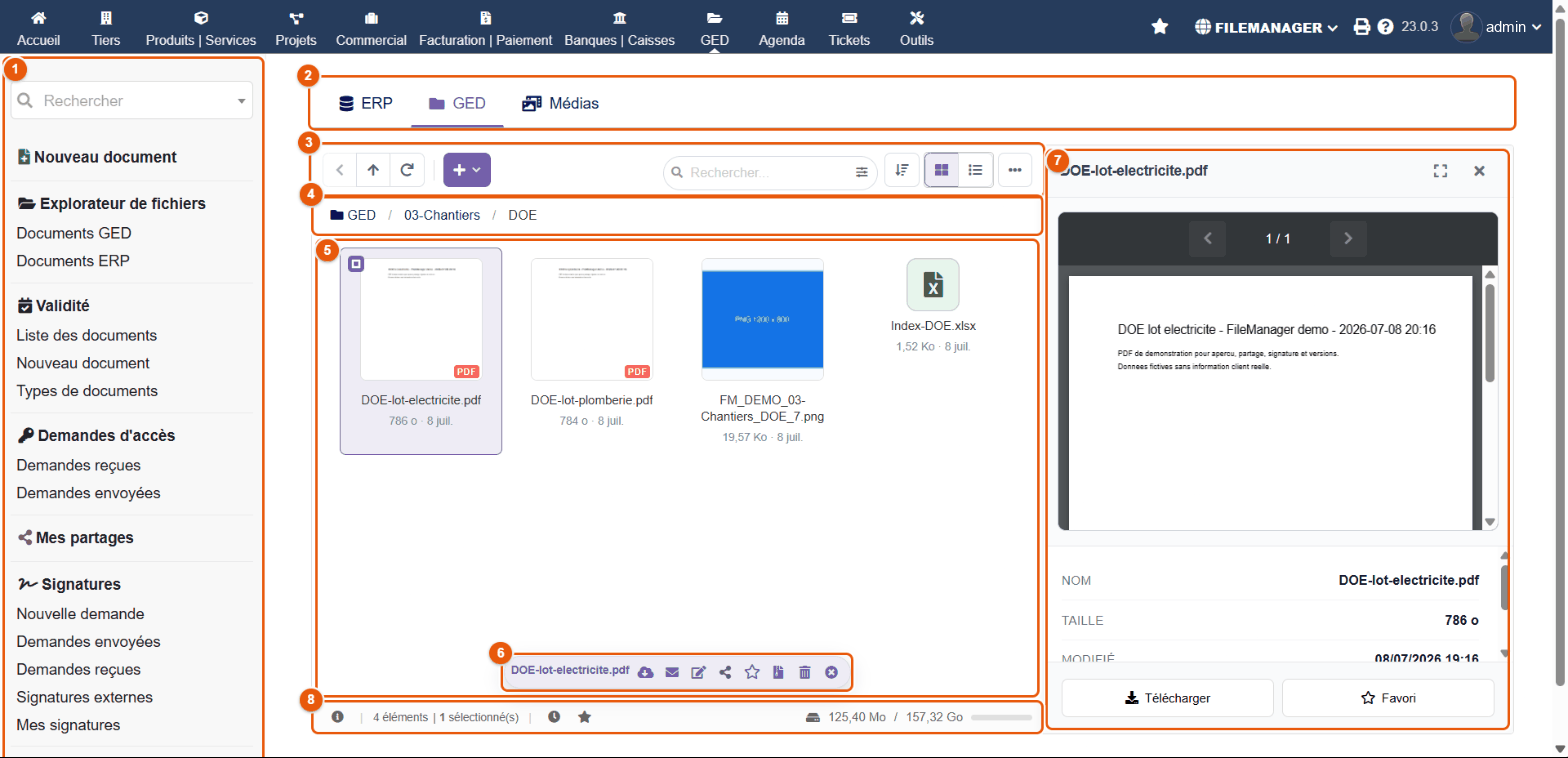The height and width of the screenshot is (758, 1568).
Task: Switch to the Médias tab
Action: pos(561,102)
